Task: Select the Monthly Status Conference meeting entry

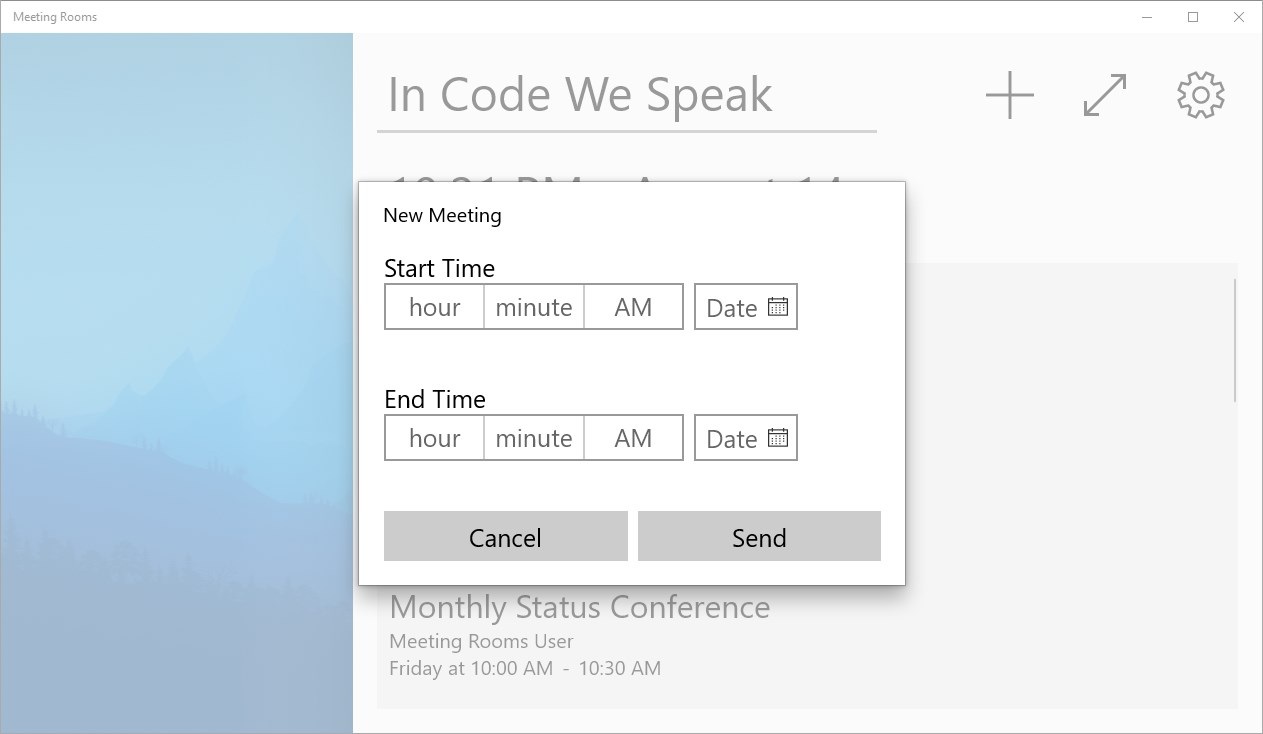Action: pyautogui.click(x=807, y=636)
